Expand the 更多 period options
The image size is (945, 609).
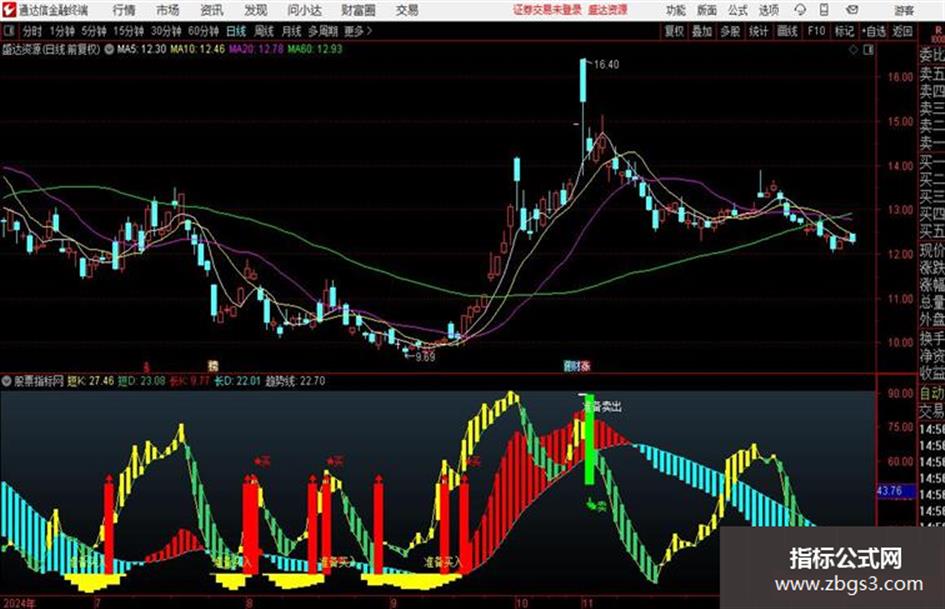[358, 31]
